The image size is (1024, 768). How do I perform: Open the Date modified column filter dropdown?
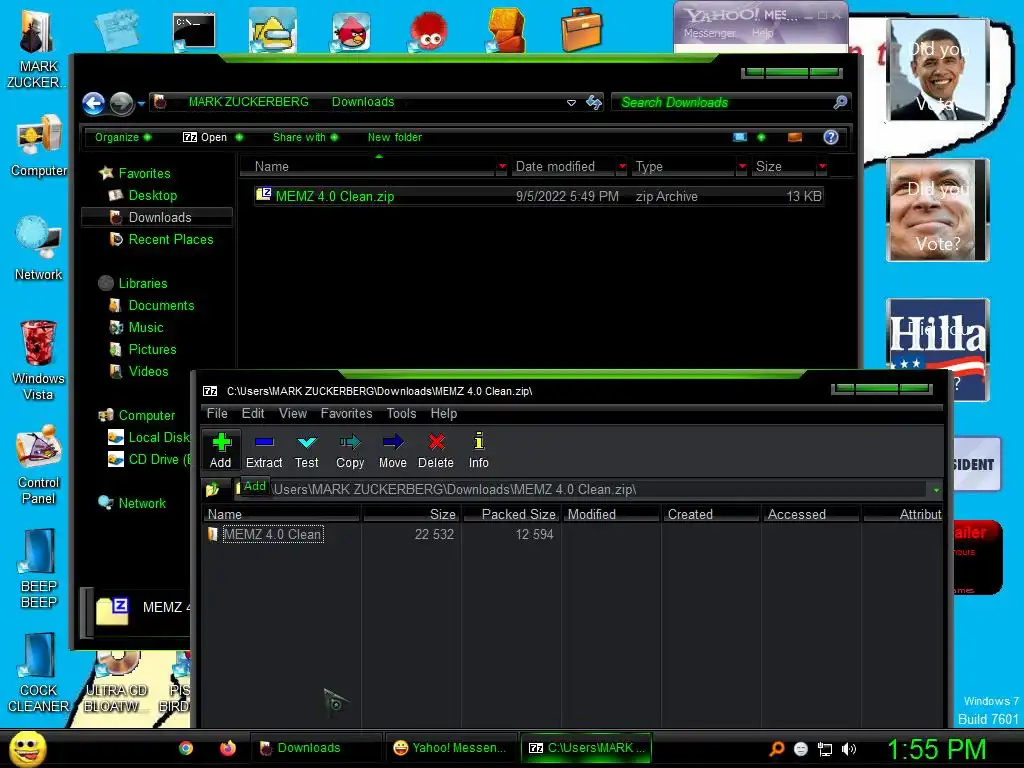pos(622,167)
